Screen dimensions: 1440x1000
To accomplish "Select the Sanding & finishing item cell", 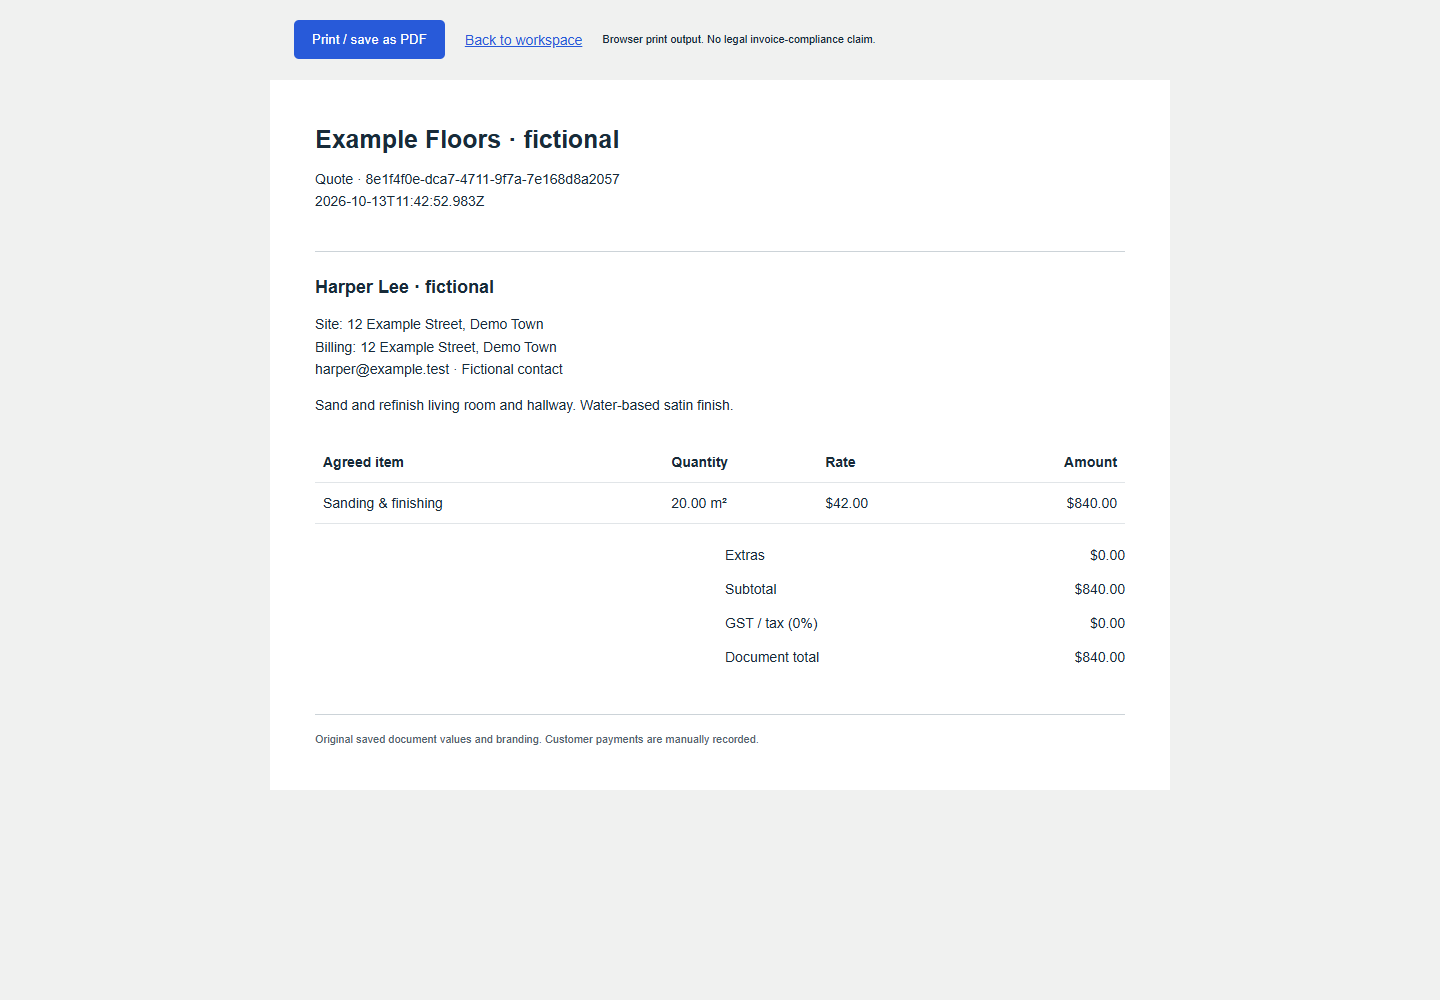I will (383, 503).
